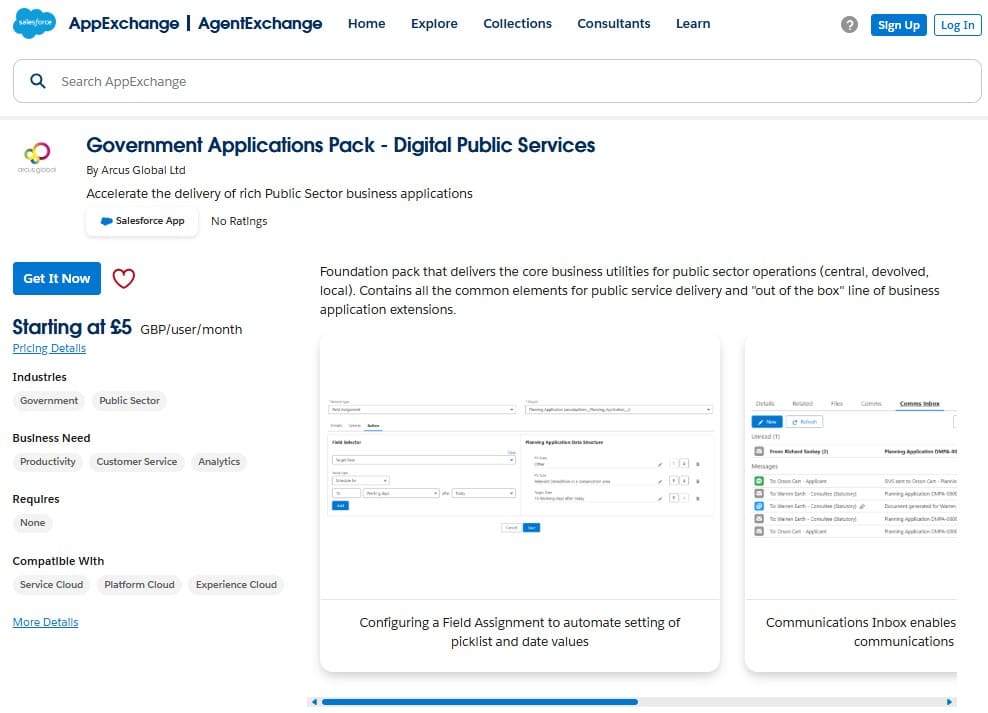Click the Get It Now button

(x=57, y=278)
